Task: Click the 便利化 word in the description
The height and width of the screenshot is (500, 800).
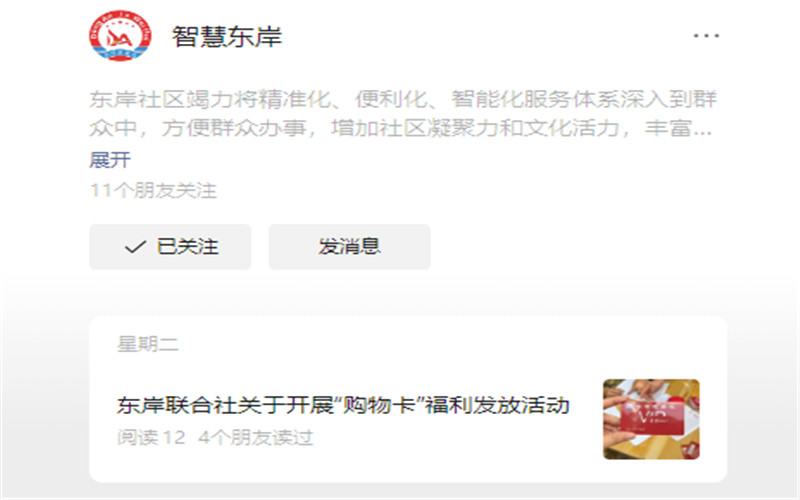Action: (391, 99)
